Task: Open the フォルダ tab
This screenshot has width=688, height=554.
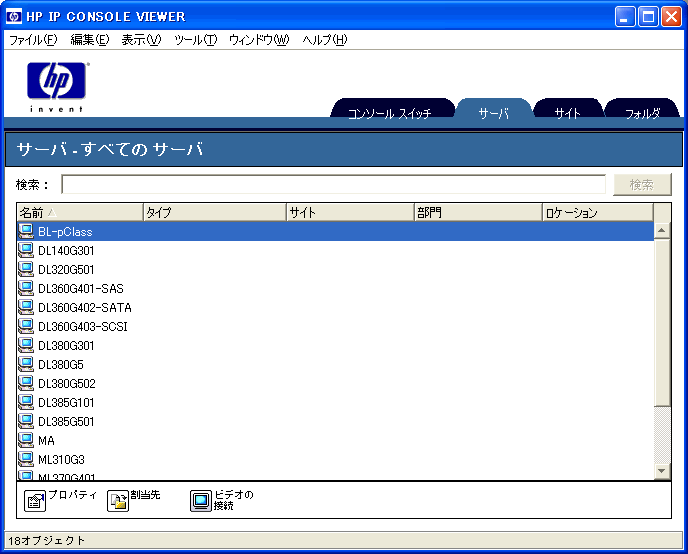Action: (x=642, y=113)
